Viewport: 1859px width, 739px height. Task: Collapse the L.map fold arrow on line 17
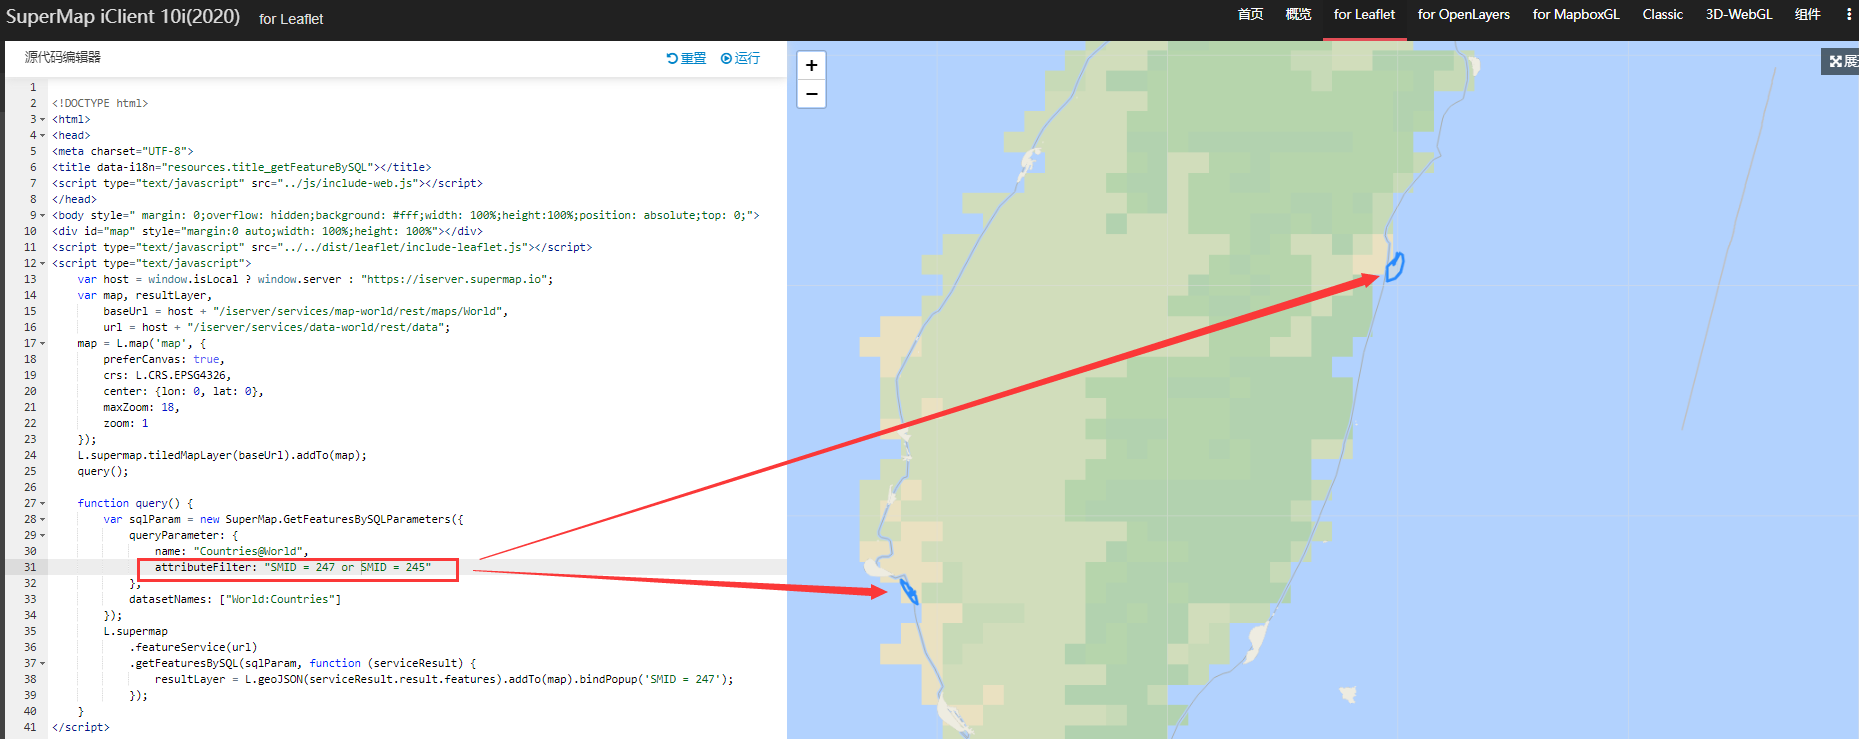(x=42, y=344)
